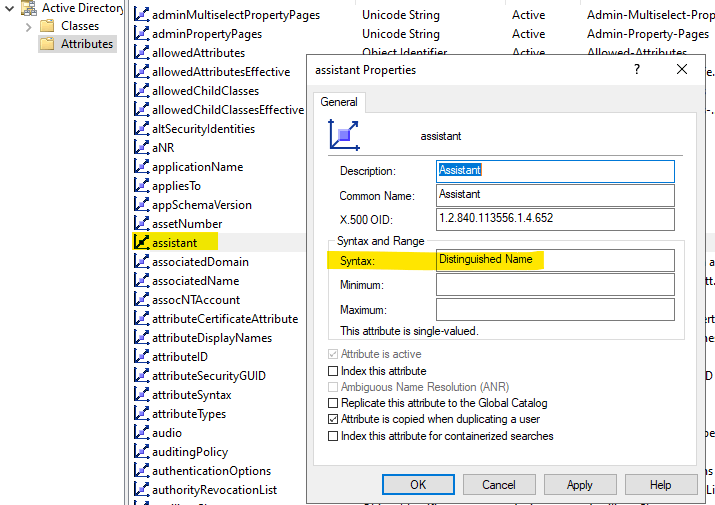Click the Common Name field
Screen dimensions: 715x505
pyautogui.click(x=555, y=195)
